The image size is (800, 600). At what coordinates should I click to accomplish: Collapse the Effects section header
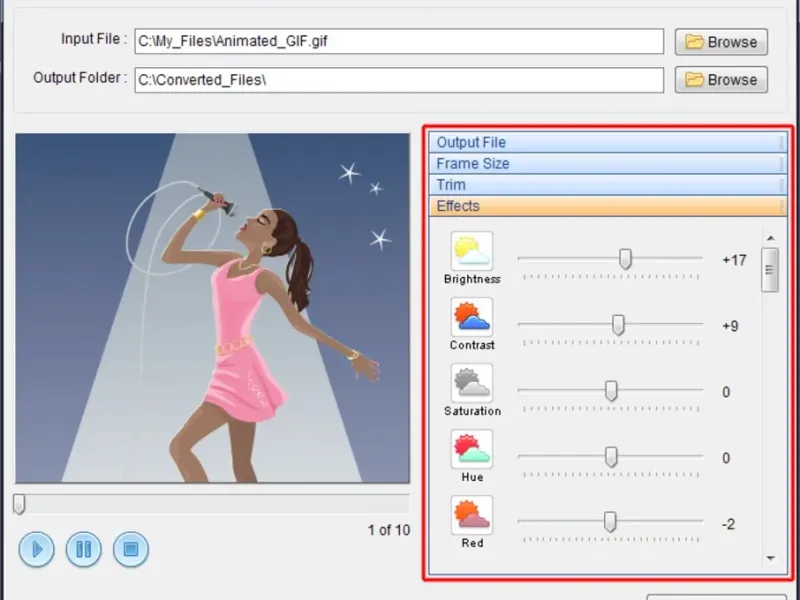click(x=608, y=206)
